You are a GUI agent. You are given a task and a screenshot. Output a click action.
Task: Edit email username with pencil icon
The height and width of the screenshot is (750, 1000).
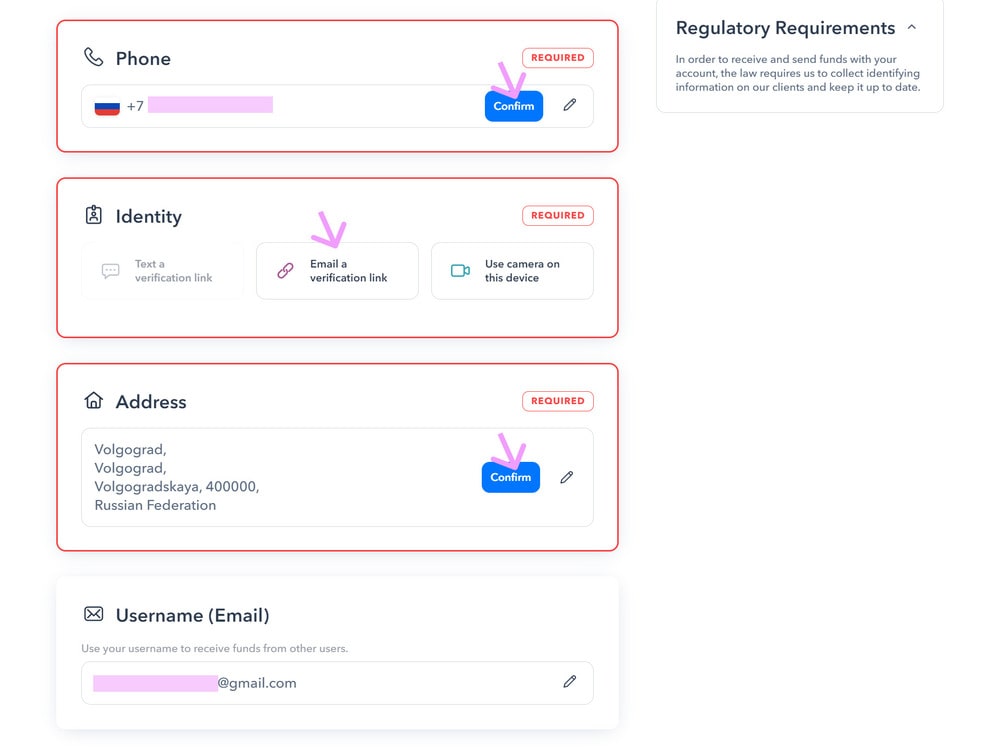coord(570,682)
